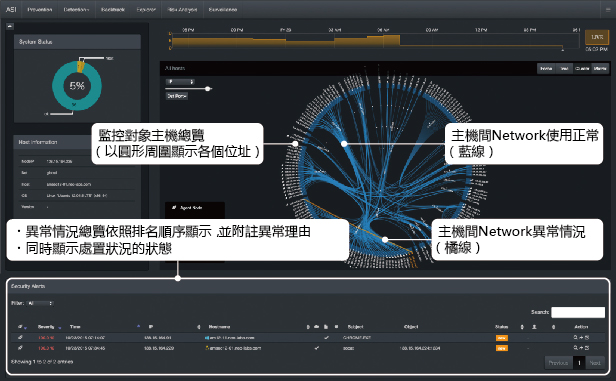Screen dimensions: 616x381
Task: Open the Risk Analysis menu item
Action: coord(182,9)
